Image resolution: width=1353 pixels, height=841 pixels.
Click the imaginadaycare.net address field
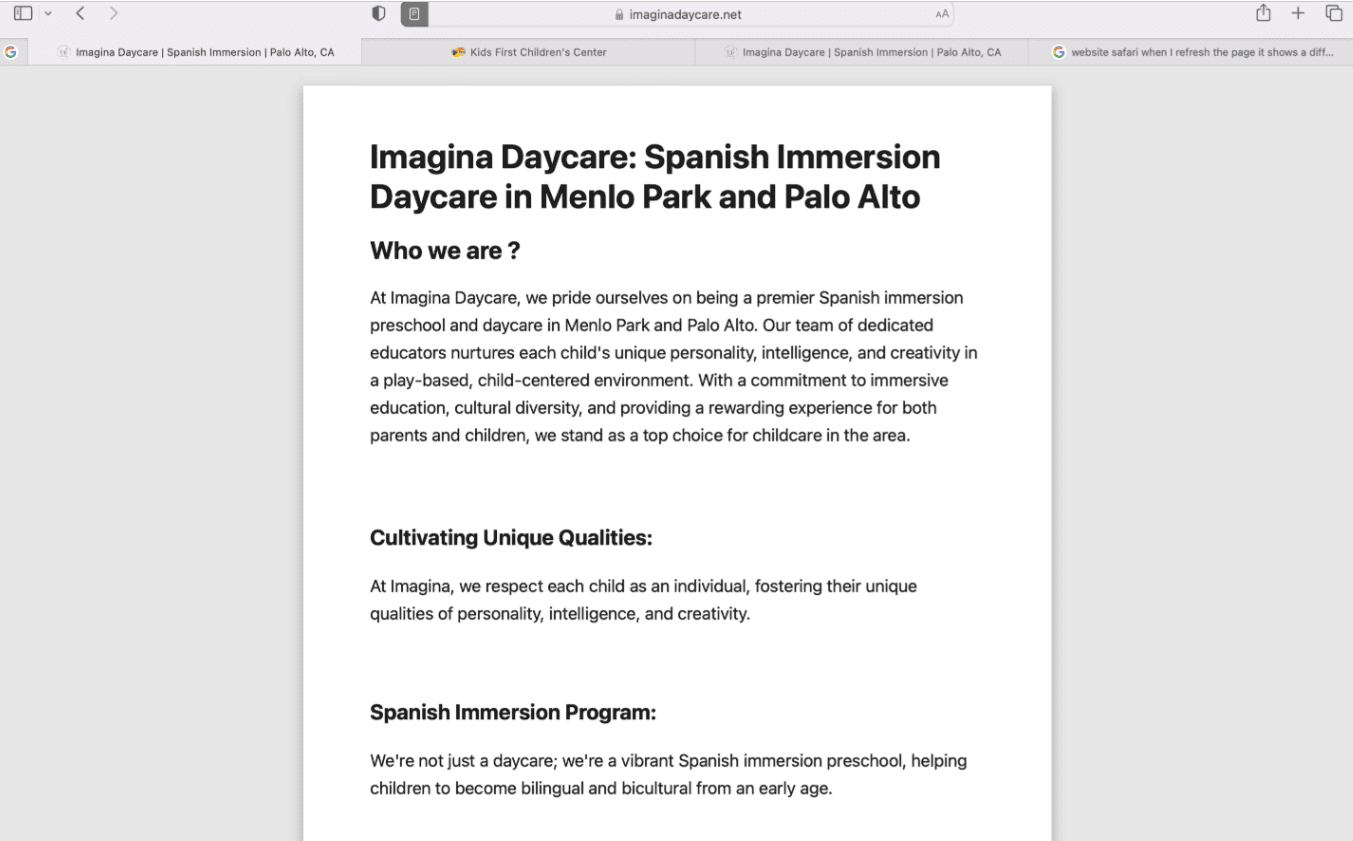tap(679, 14)
